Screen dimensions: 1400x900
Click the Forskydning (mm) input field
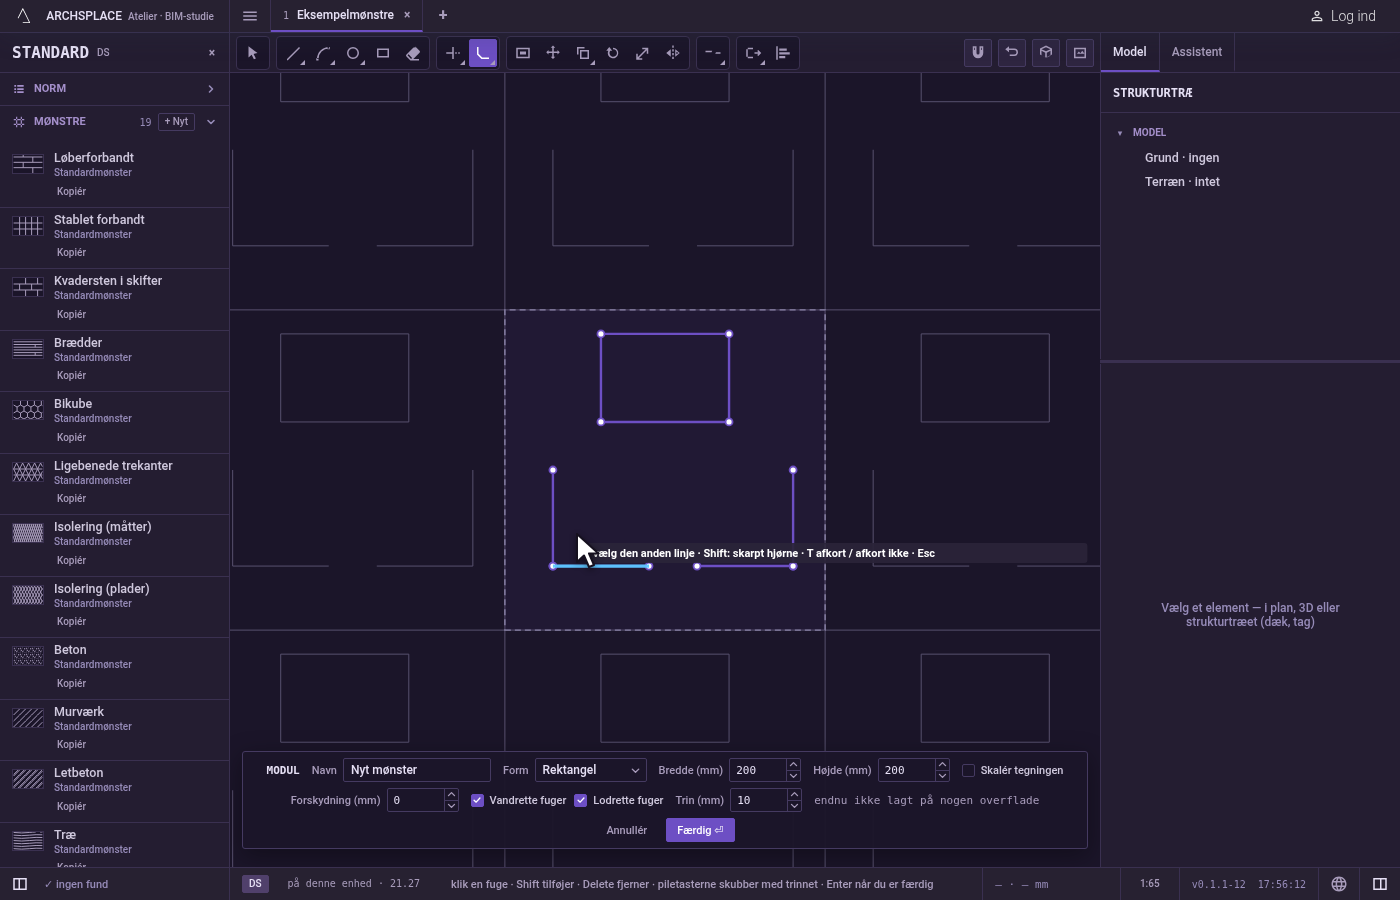click(416, 800)
